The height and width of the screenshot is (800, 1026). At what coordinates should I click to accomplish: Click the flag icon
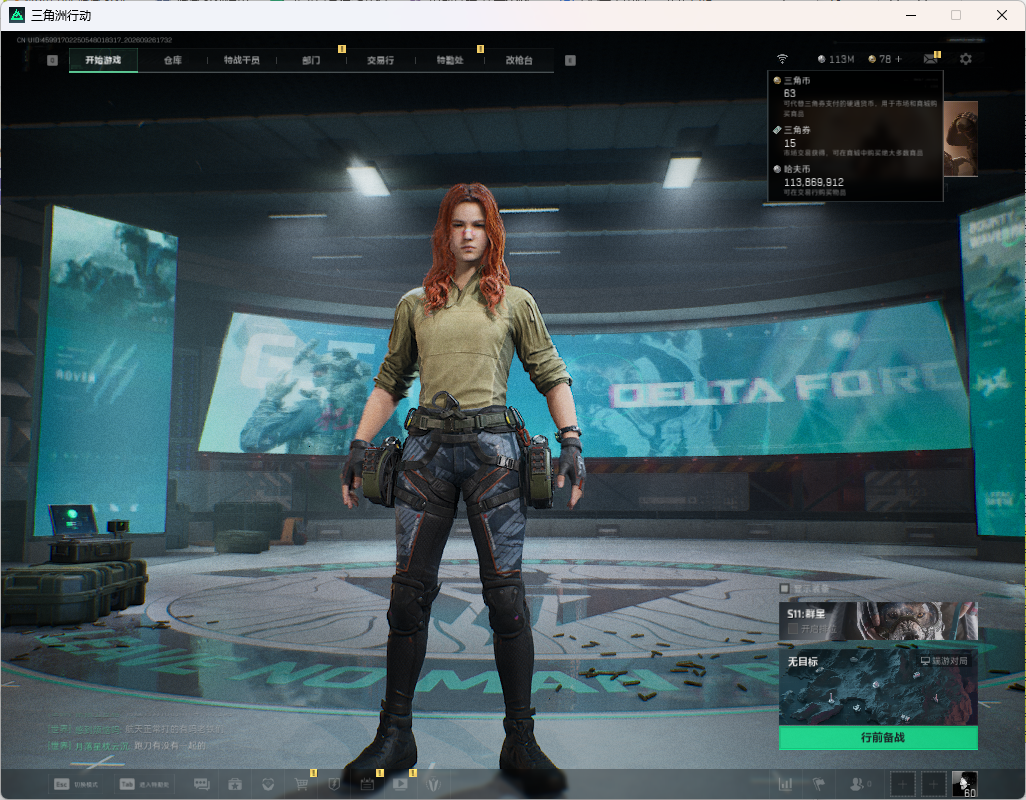(819, 784)
